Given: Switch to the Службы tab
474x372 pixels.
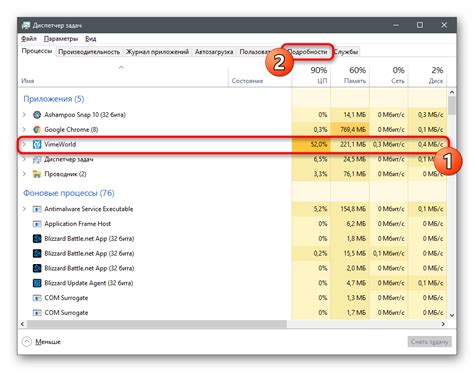Looking at the screenshot, I should click(347, 52).
